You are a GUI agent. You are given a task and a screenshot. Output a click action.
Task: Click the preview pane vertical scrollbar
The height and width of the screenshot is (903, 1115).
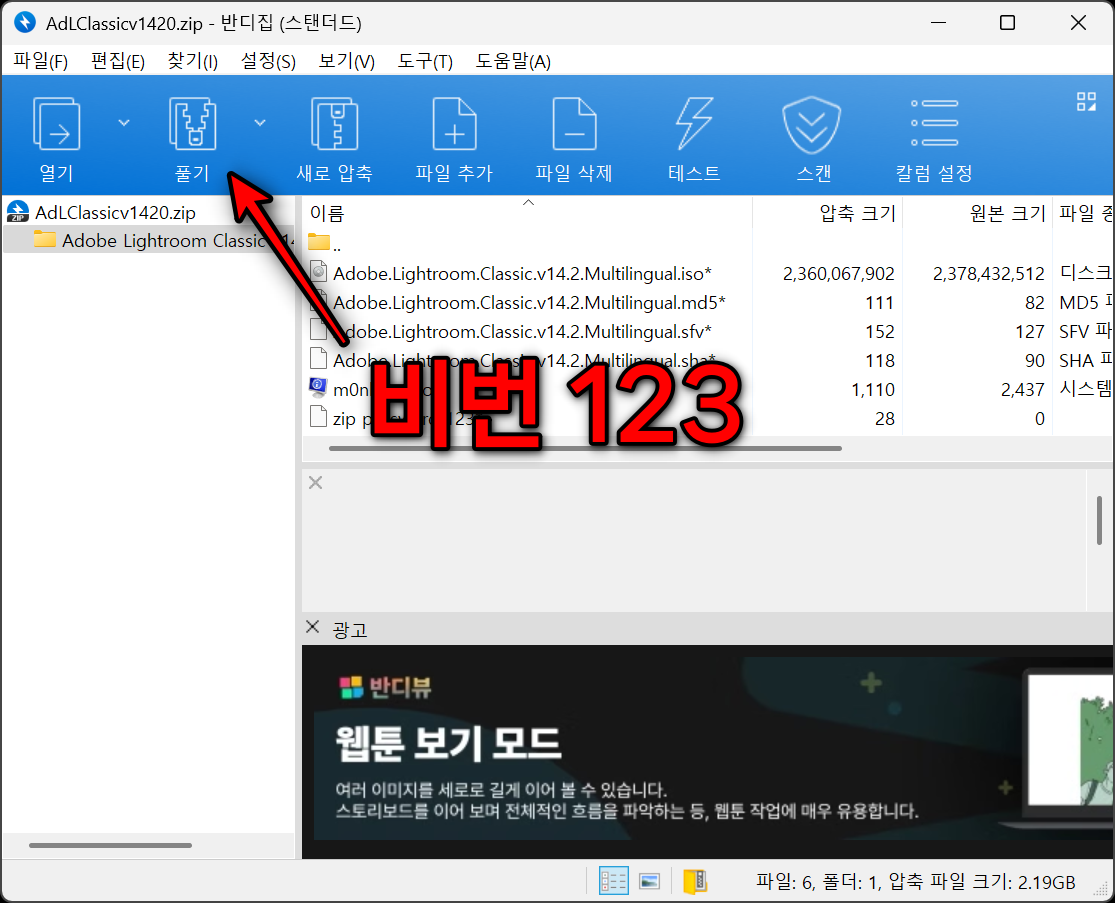click(1099, 520)
